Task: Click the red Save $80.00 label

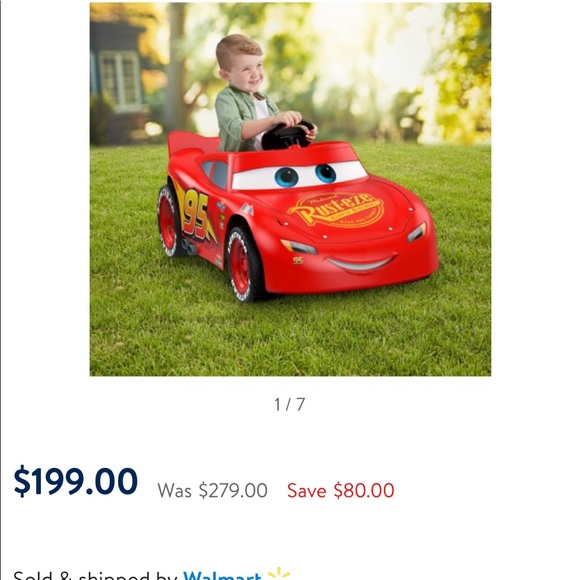Action: coord(341,490)
